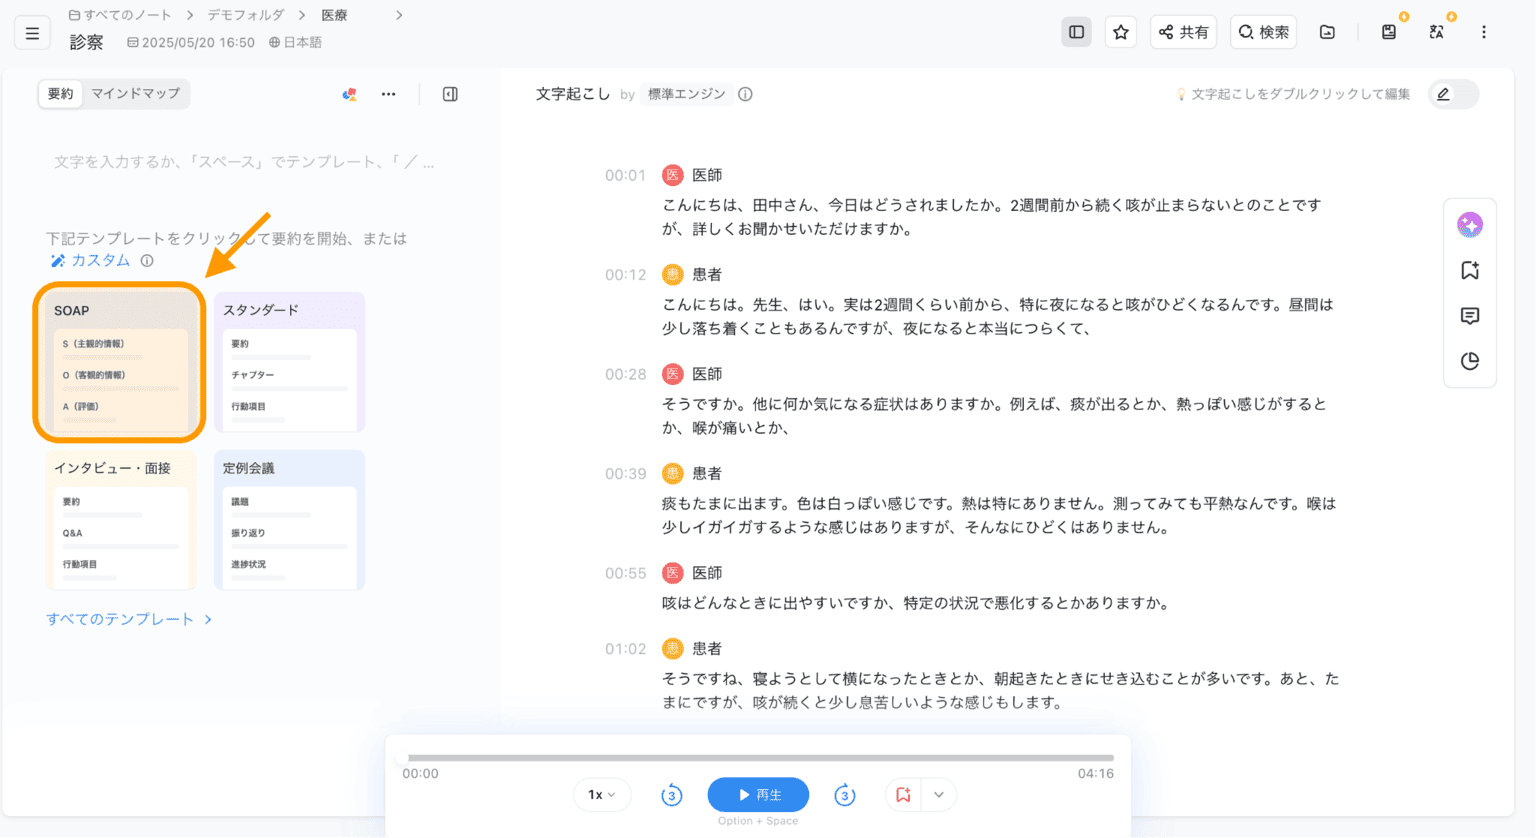Click the colorful AI icon in summary panel
The height and width of the screenshot is (838, 1536).
point(349,94)
